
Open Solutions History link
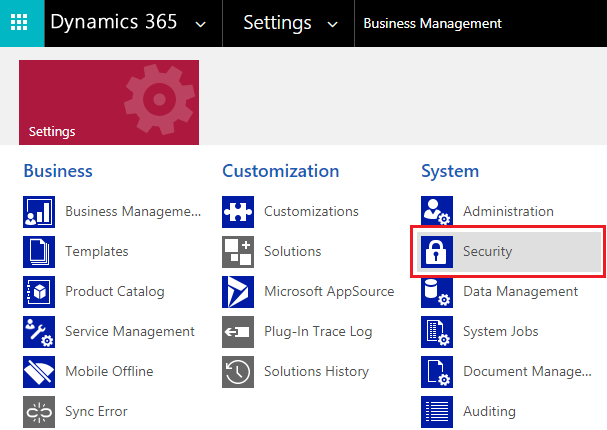click(x=316, y=371)
